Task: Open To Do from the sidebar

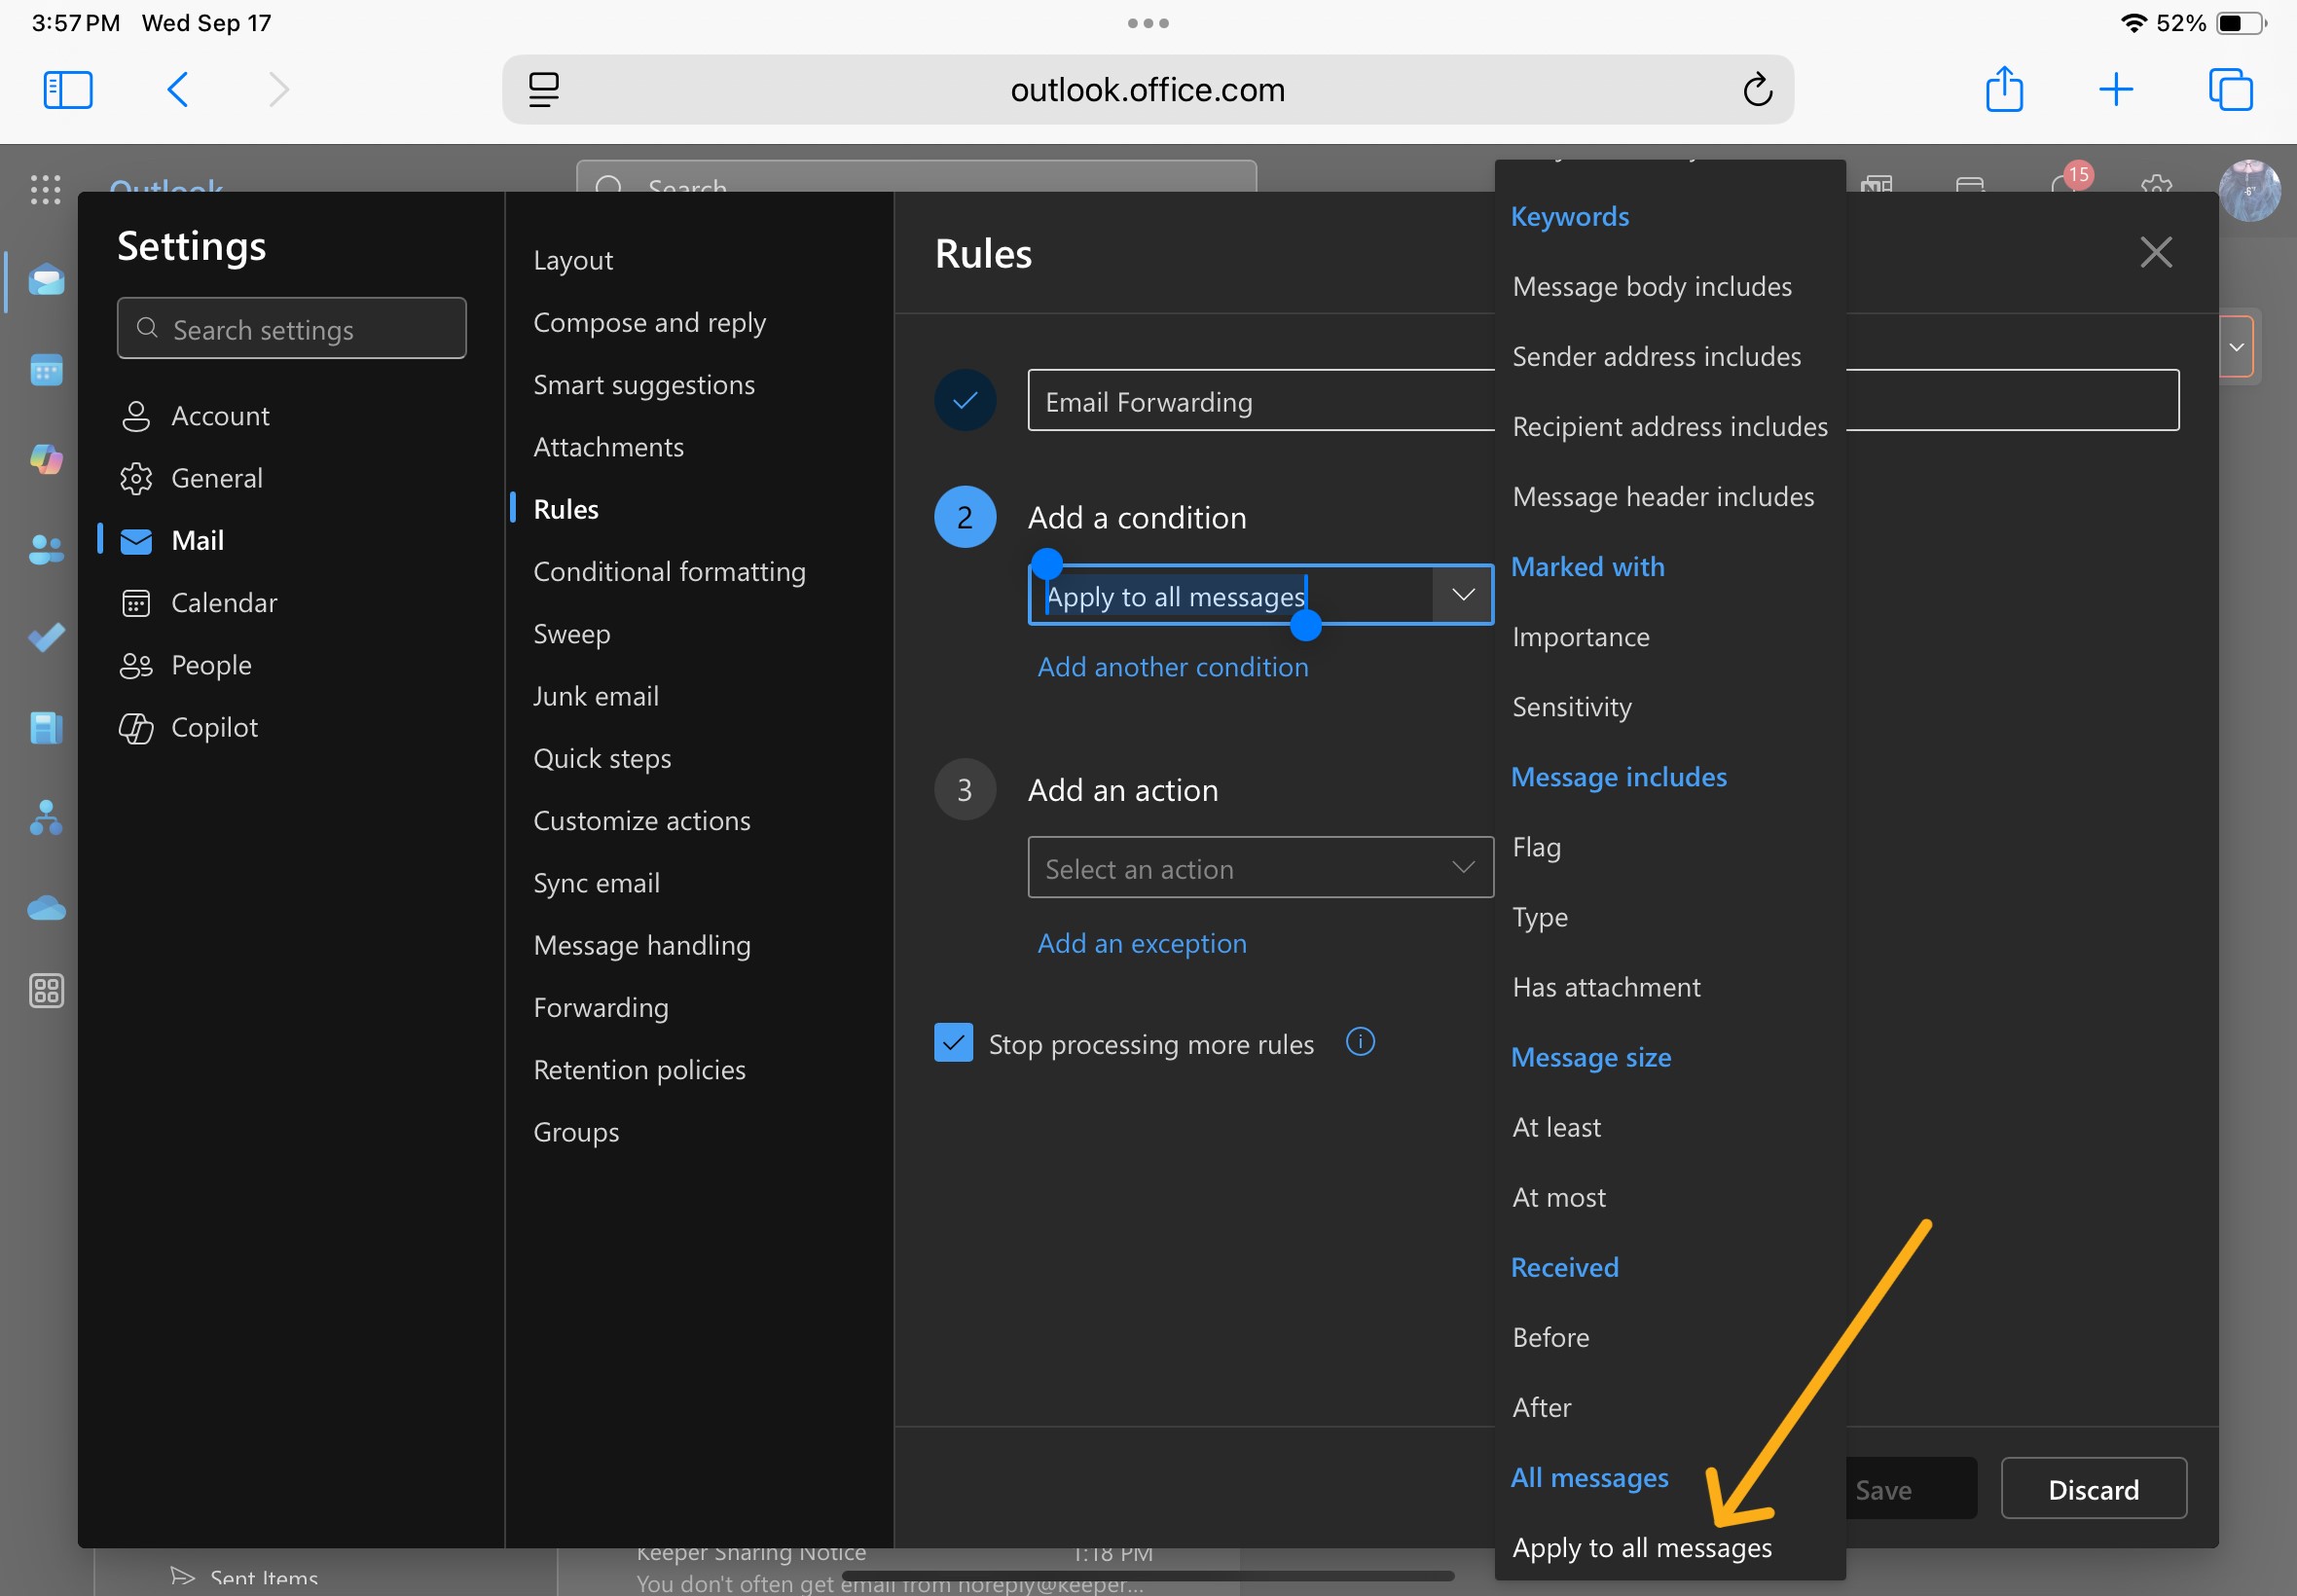Action: point(46,638)
